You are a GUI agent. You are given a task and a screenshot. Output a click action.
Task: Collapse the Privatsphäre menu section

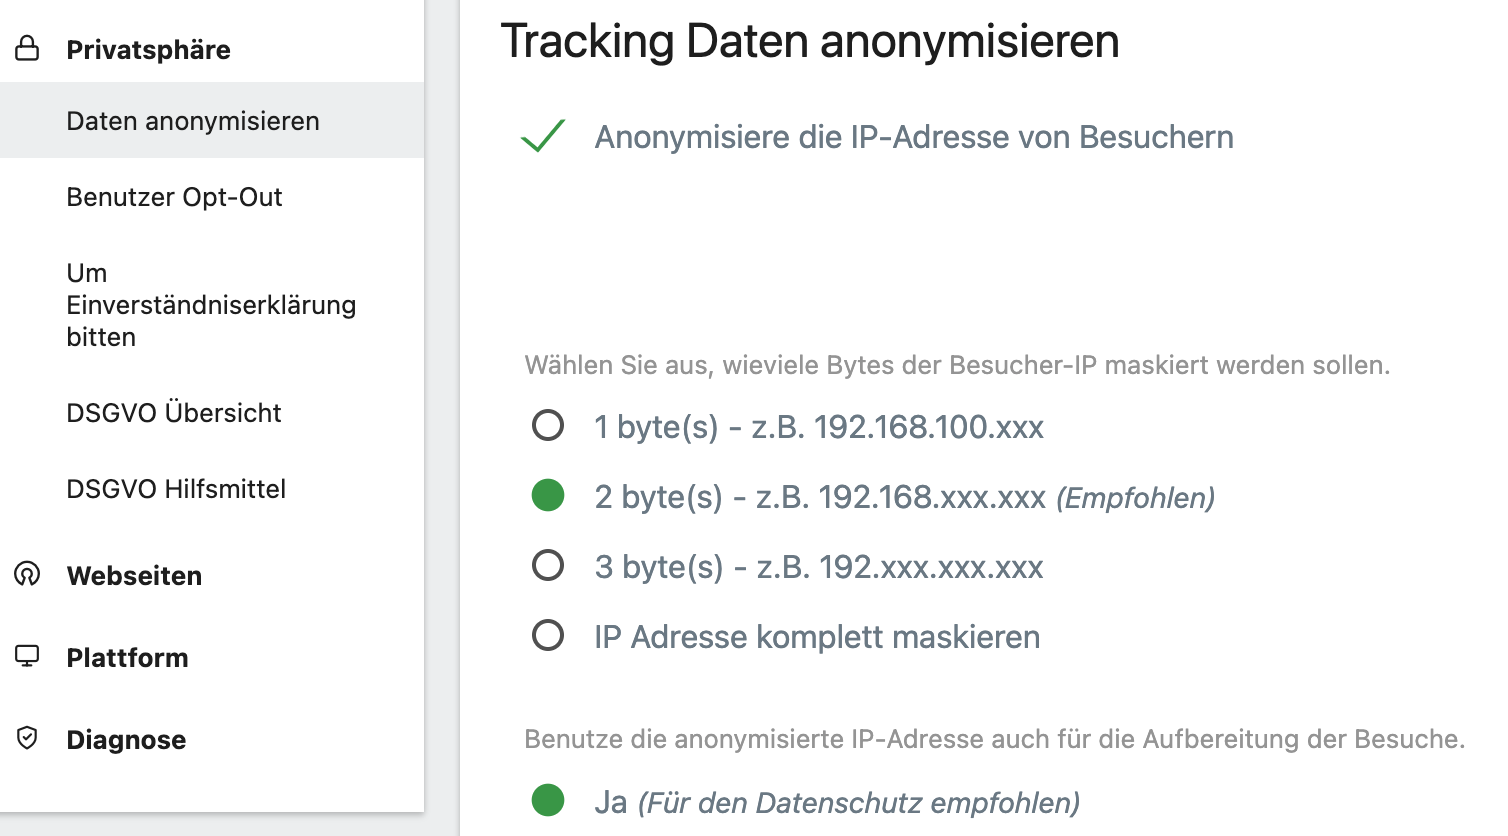click(x=148, y=50)
